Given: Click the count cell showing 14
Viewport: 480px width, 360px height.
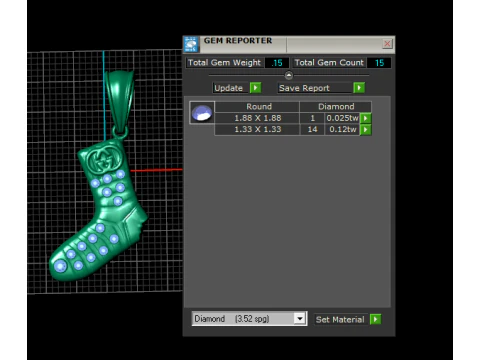Looking at the screenshot, I should tap(312, 130).
